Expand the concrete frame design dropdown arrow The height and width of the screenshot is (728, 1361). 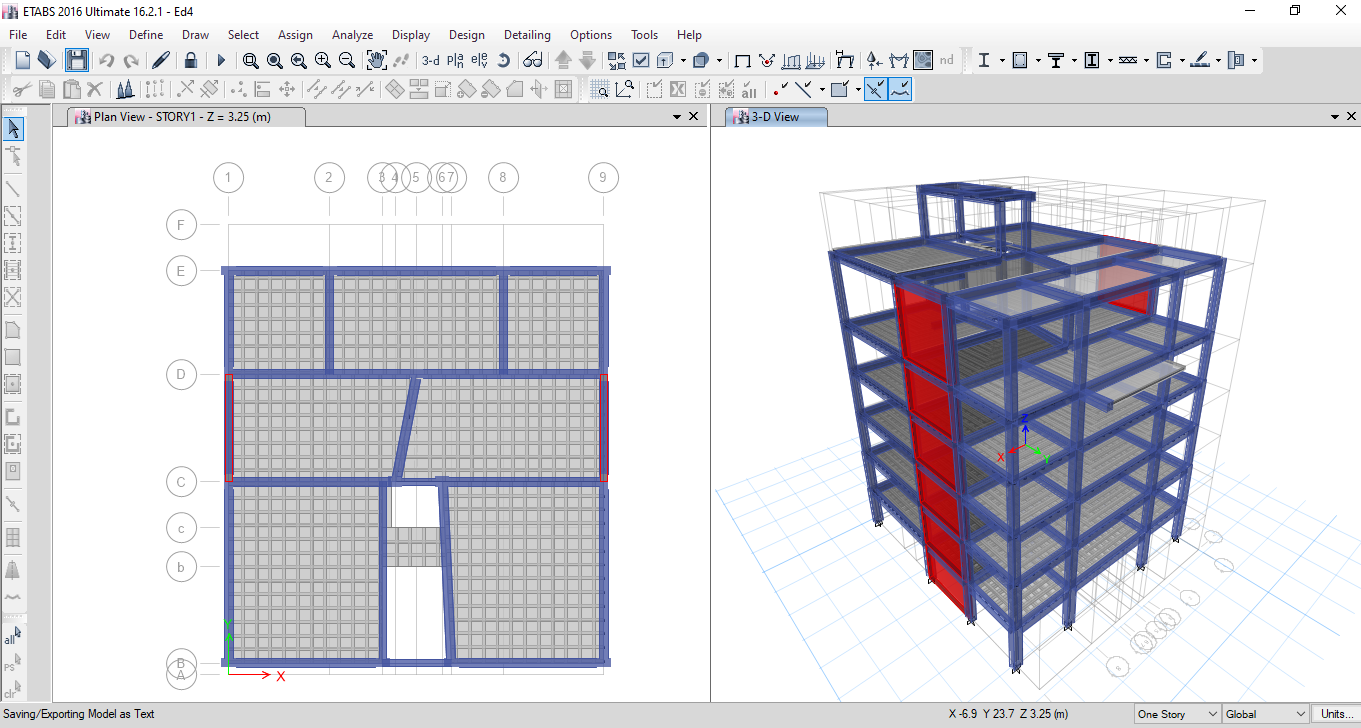point(1038,60)
